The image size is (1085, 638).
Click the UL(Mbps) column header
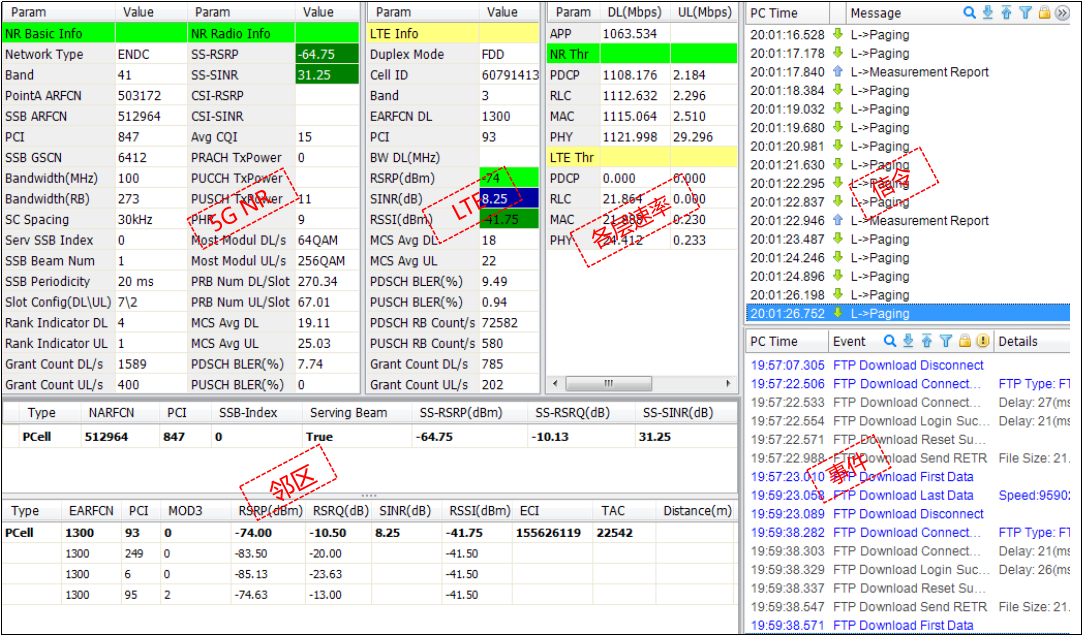[x=704, y=12]
